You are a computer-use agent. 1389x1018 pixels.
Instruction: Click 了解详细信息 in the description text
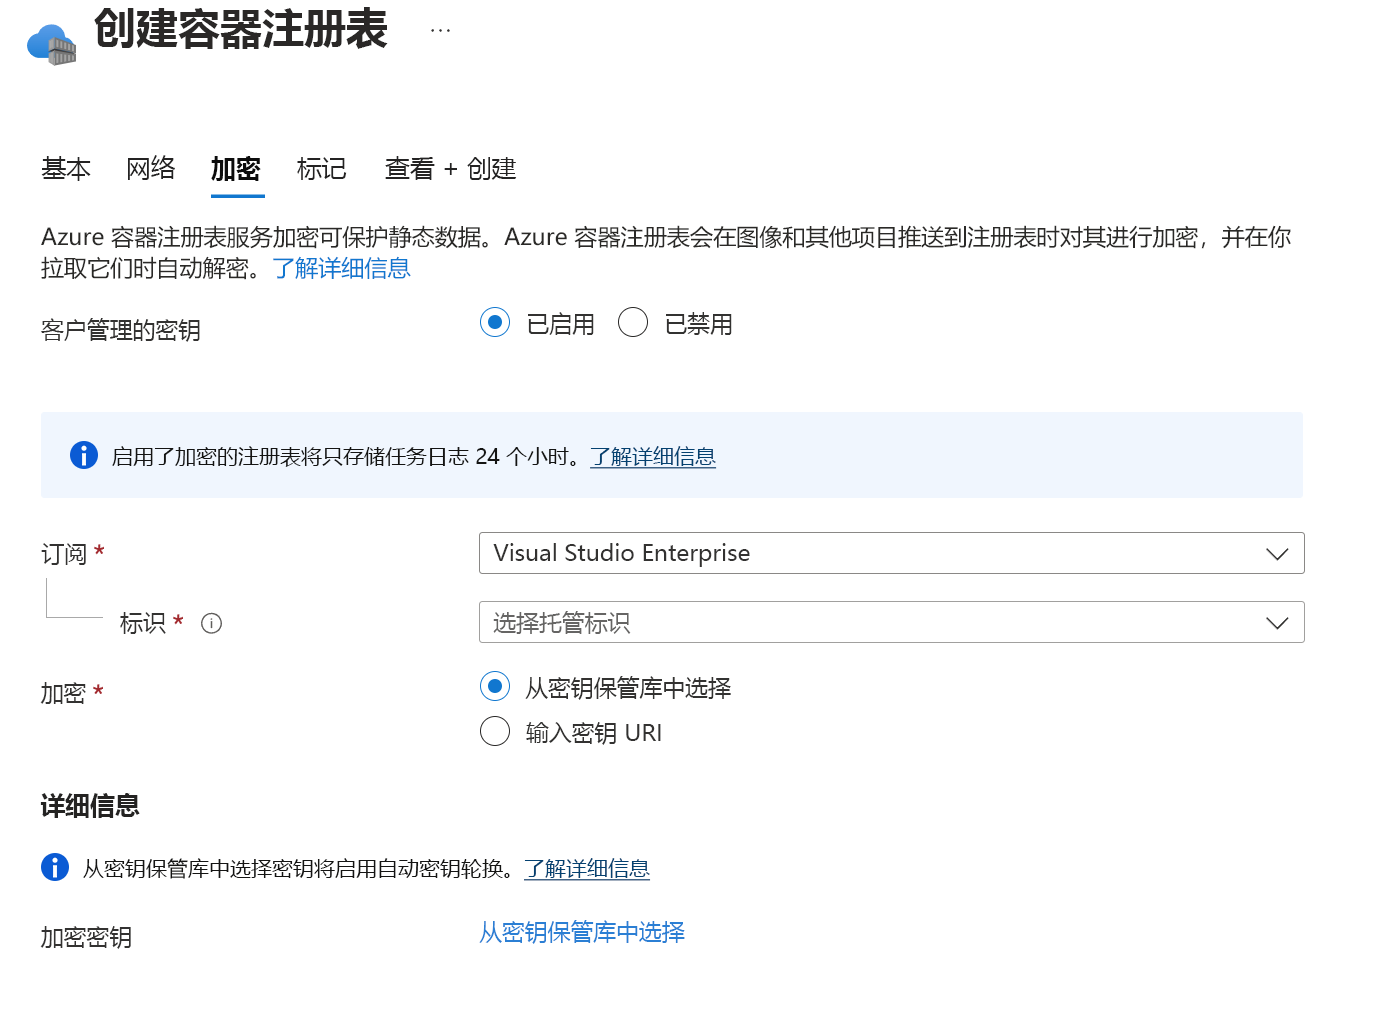click(x=342, y=268)
